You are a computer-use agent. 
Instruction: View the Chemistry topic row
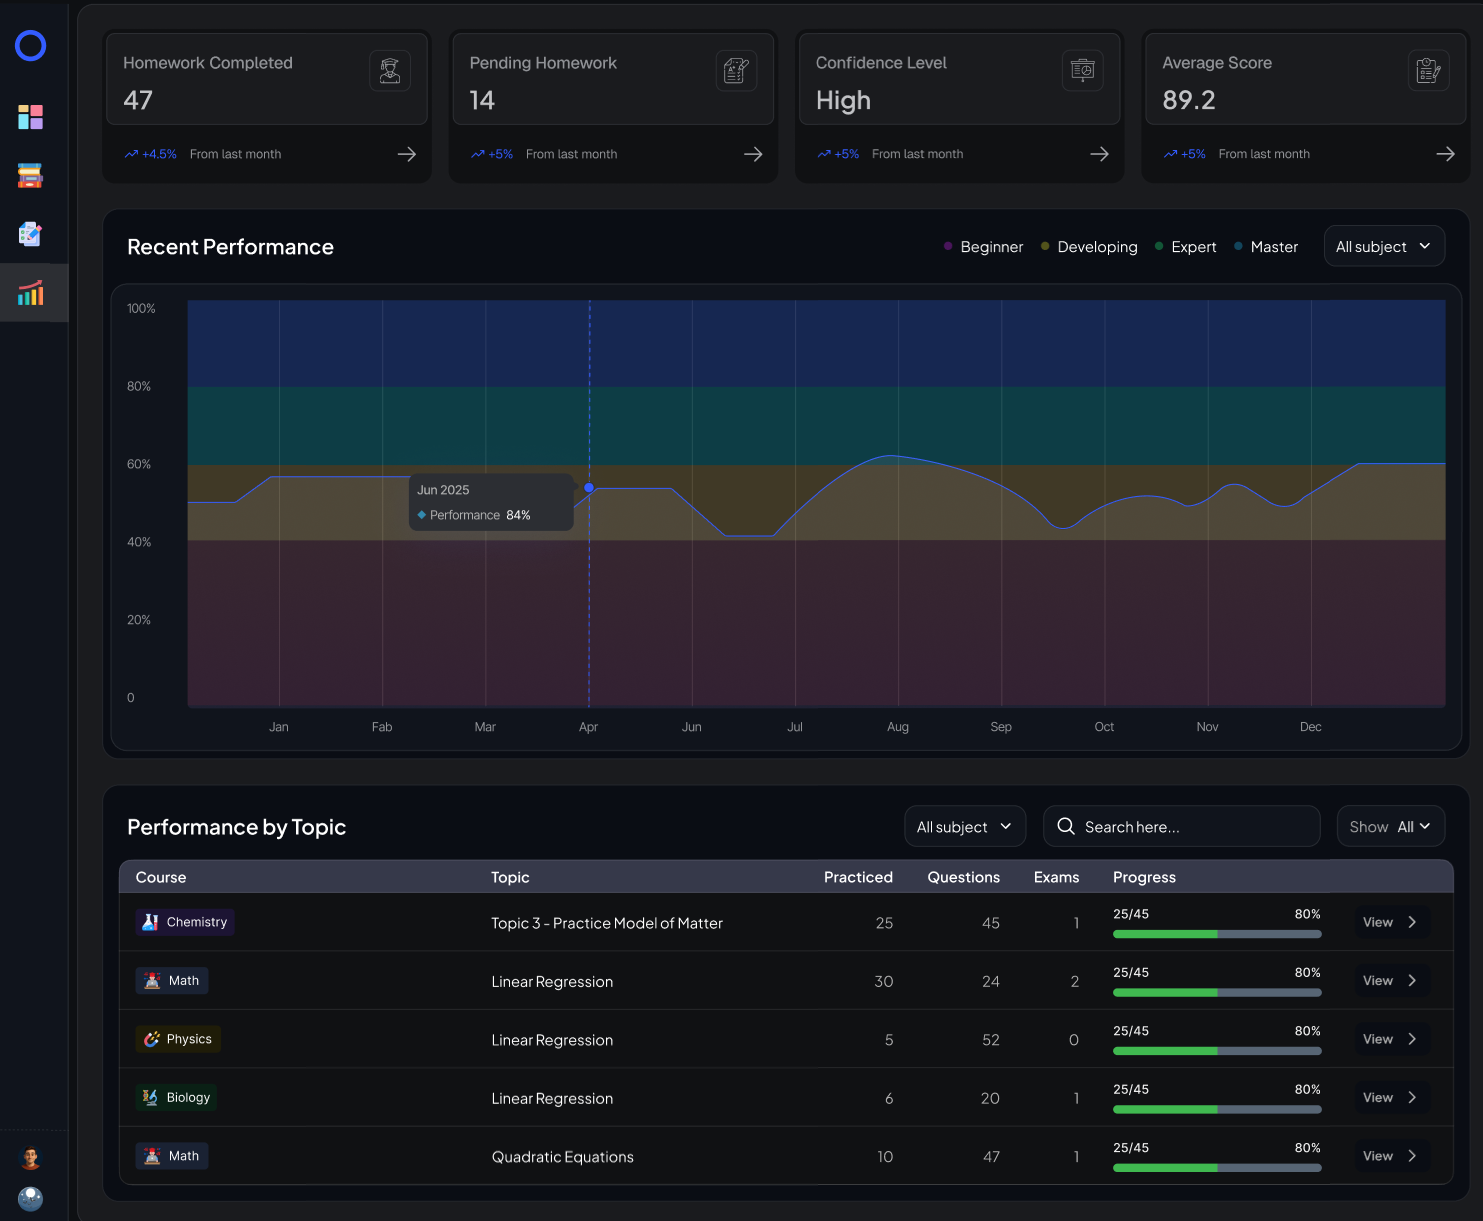point(1391,922)
